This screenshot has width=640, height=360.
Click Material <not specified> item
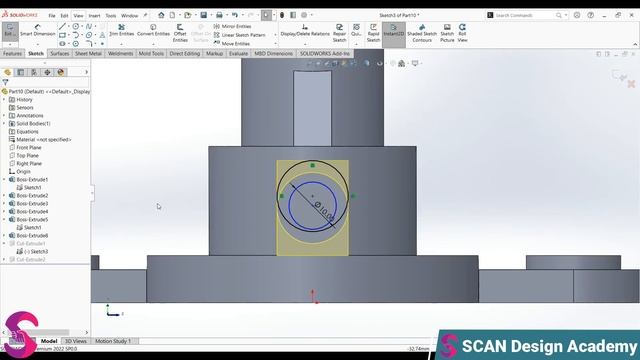point(44,140)
